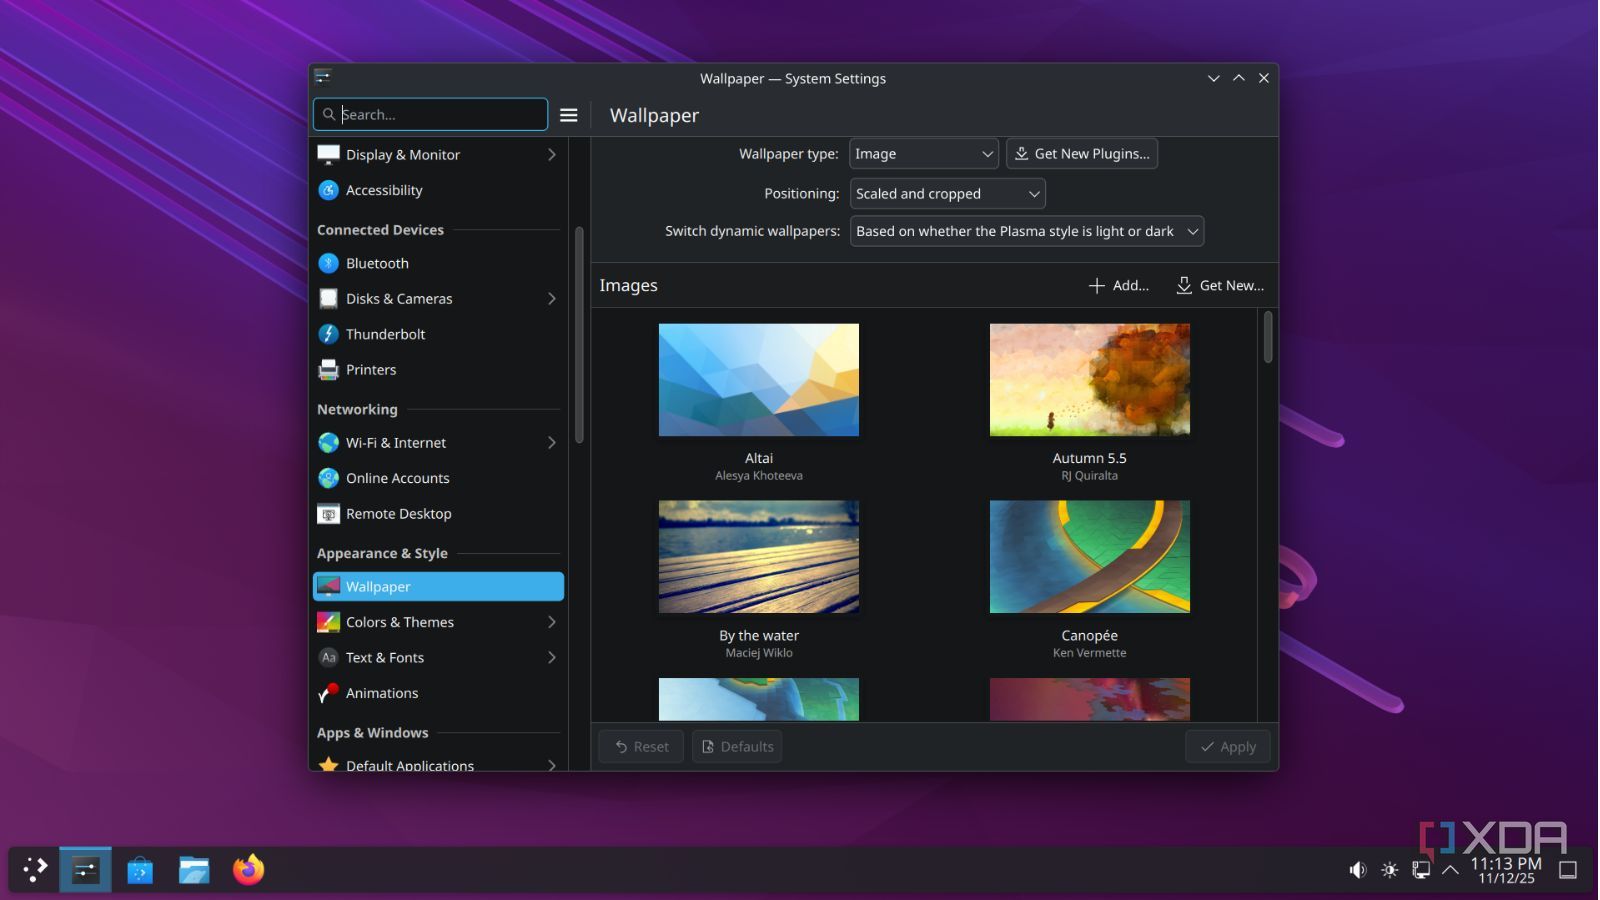The height and width of the screenshot is (900, 1600).
Task: Open Remote Desktop settings
Action: click(x=439, y=514)
